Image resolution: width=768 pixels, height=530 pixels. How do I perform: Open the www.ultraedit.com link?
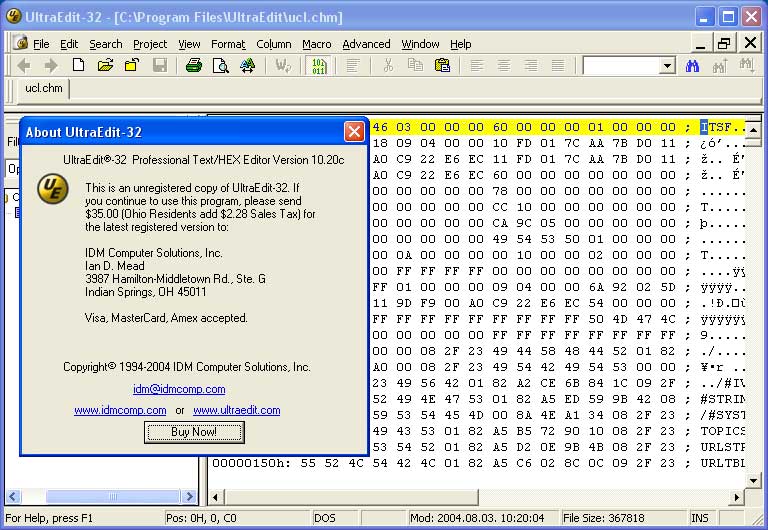point(237,410)
